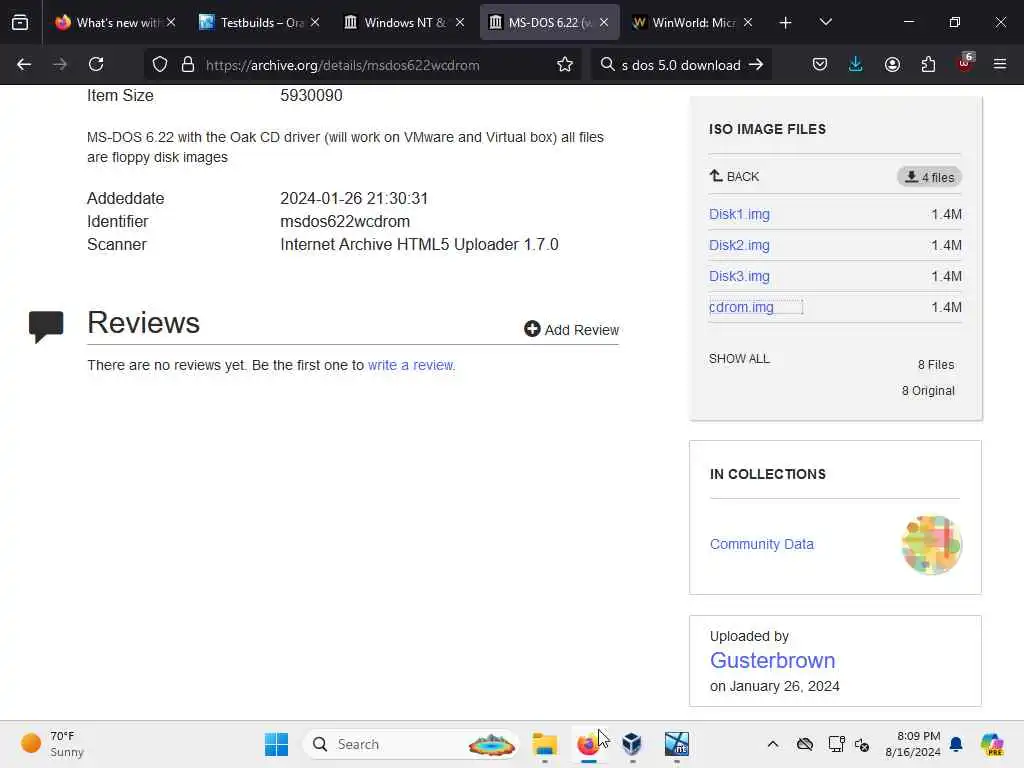Download Disk3.img file
Screen dimensions: 1024x768
tap(739, 276)
